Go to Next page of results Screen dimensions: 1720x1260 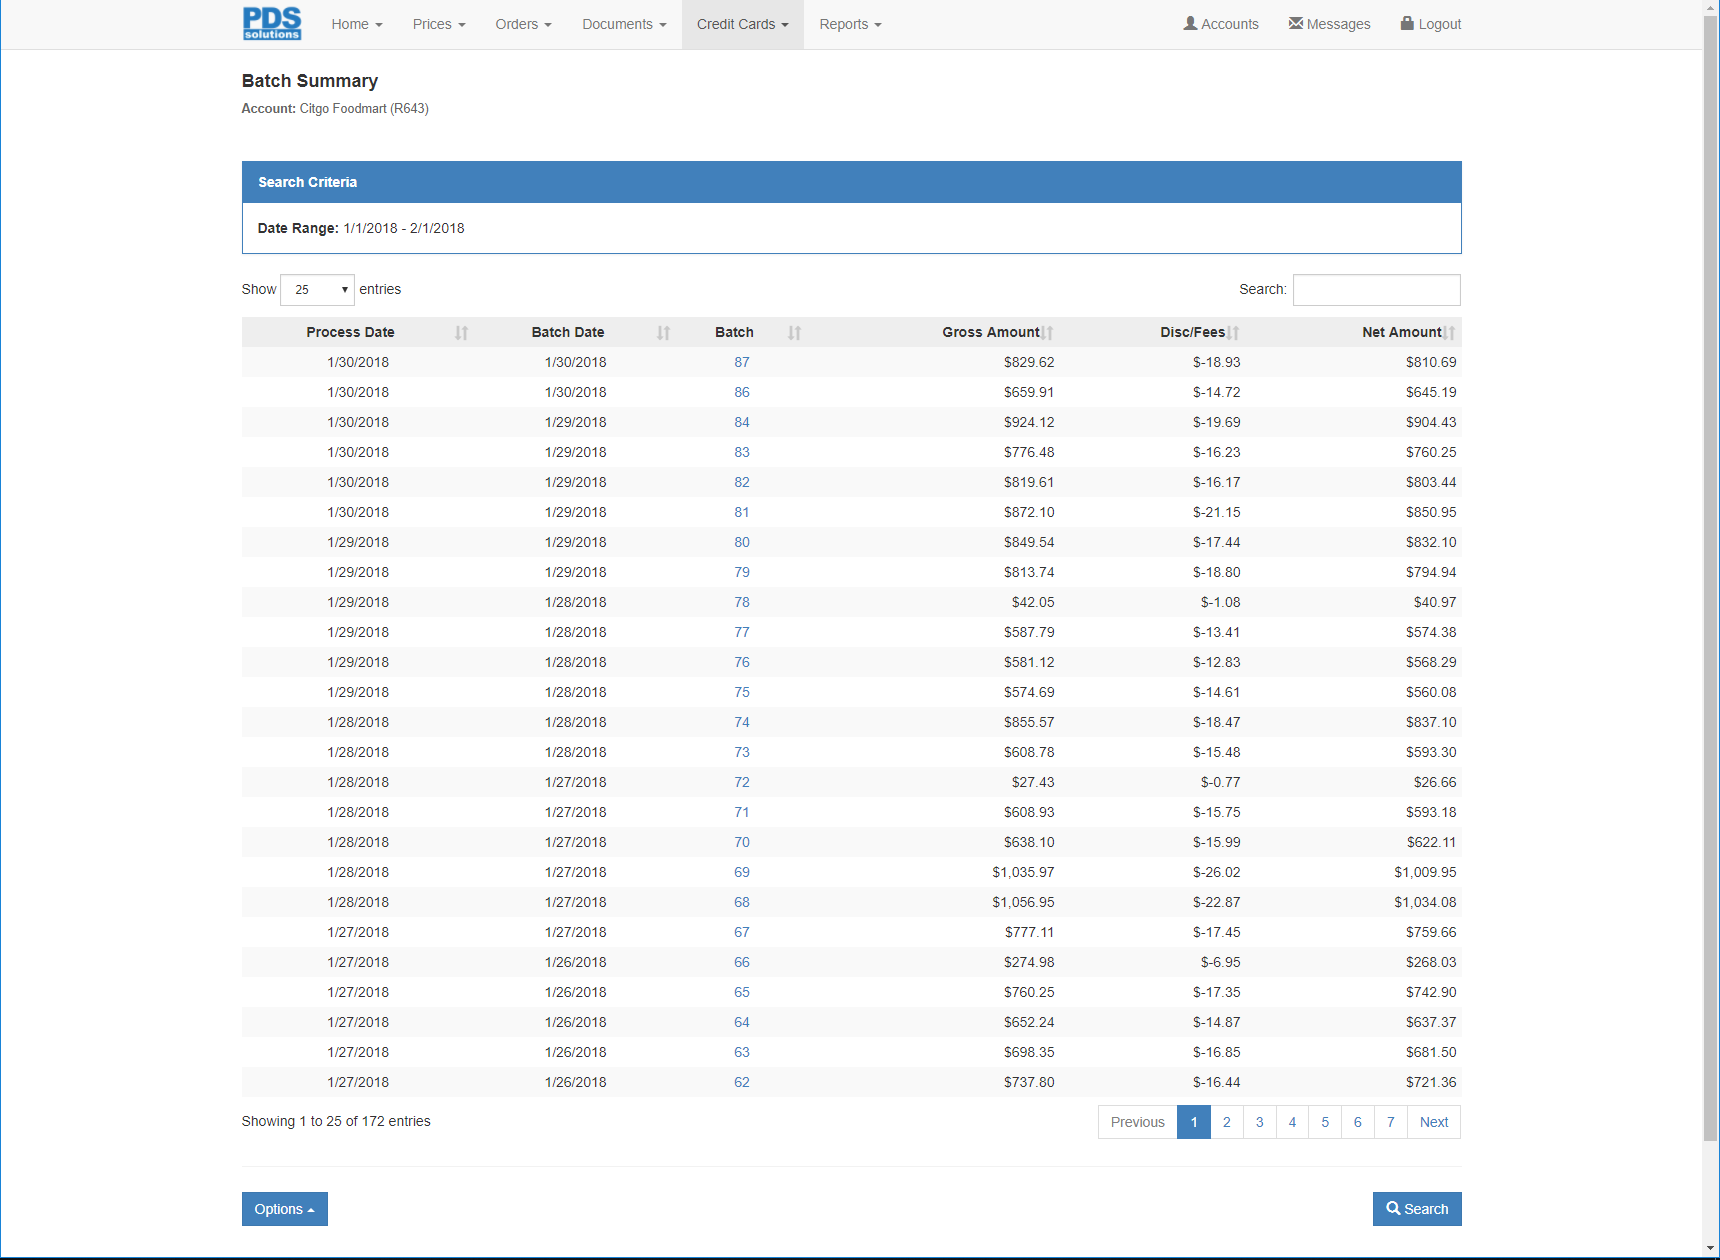[1433, 1122]
